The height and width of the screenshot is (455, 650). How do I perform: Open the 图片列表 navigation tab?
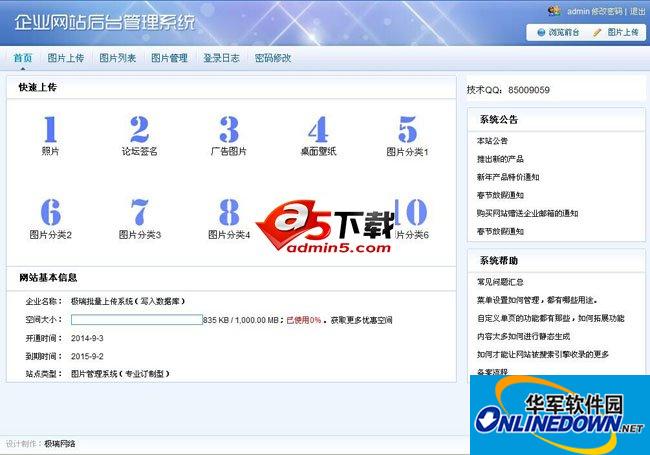pos(117,58)
